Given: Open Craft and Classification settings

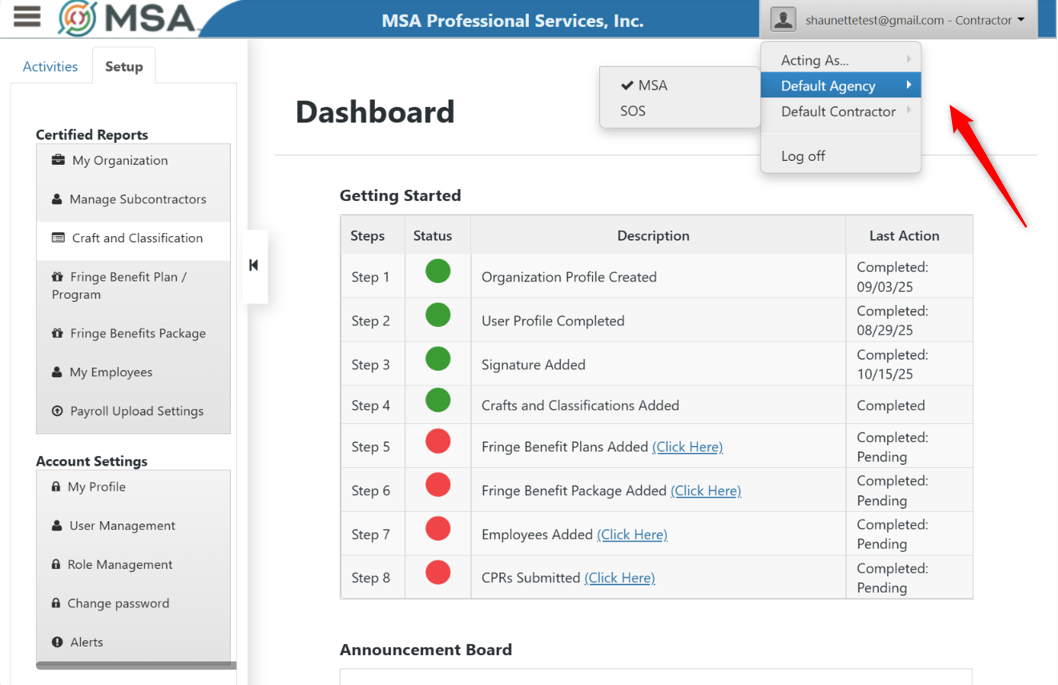Looking at the screenshot, I should (131, 239).
